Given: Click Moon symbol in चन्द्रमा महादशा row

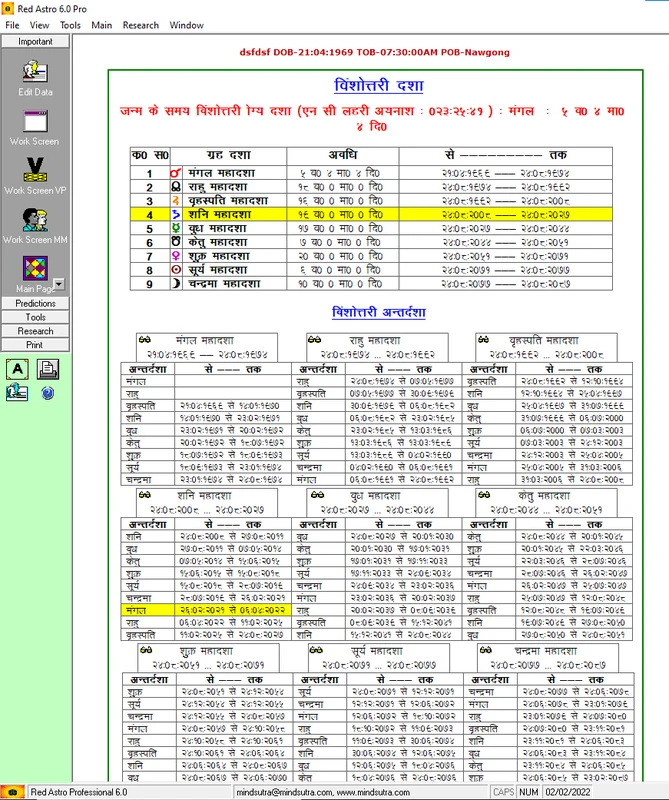Looking at the screenshot, I should pyautogui.click(x=176, y=283).
